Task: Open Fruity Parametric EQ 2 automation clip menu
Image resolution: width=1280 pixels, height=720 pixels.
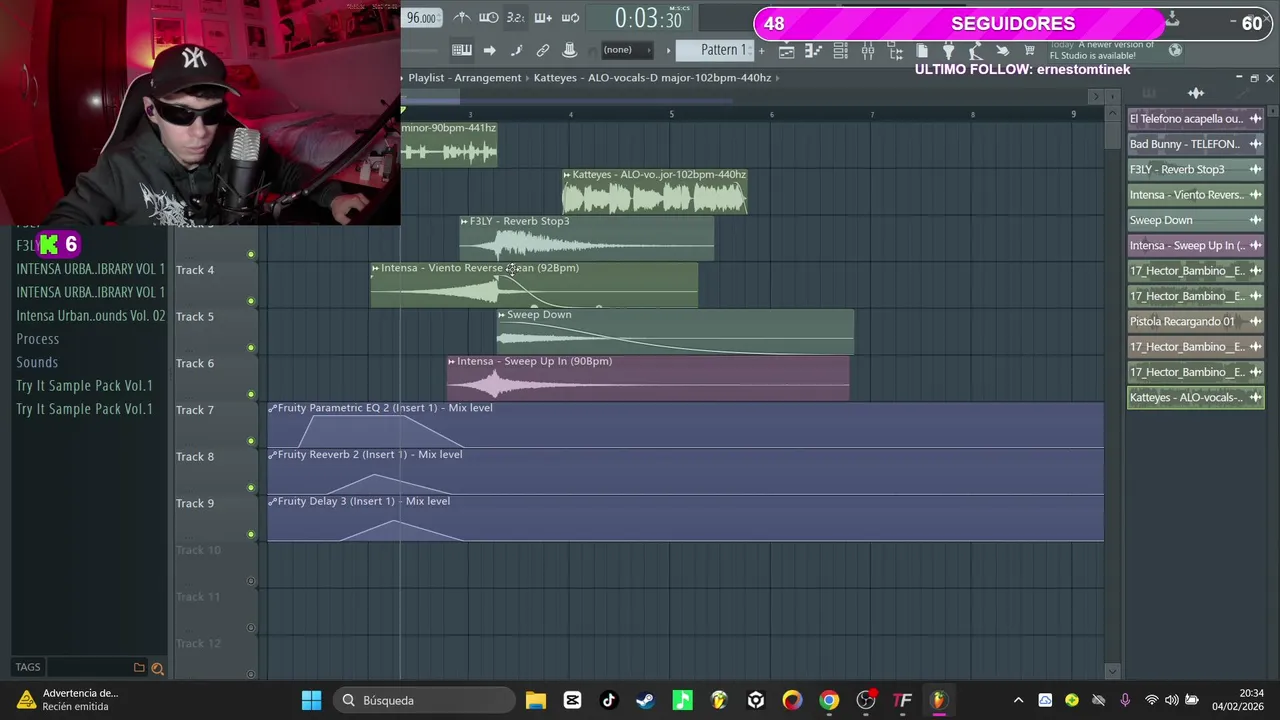Action: click(x=272, y=408)
